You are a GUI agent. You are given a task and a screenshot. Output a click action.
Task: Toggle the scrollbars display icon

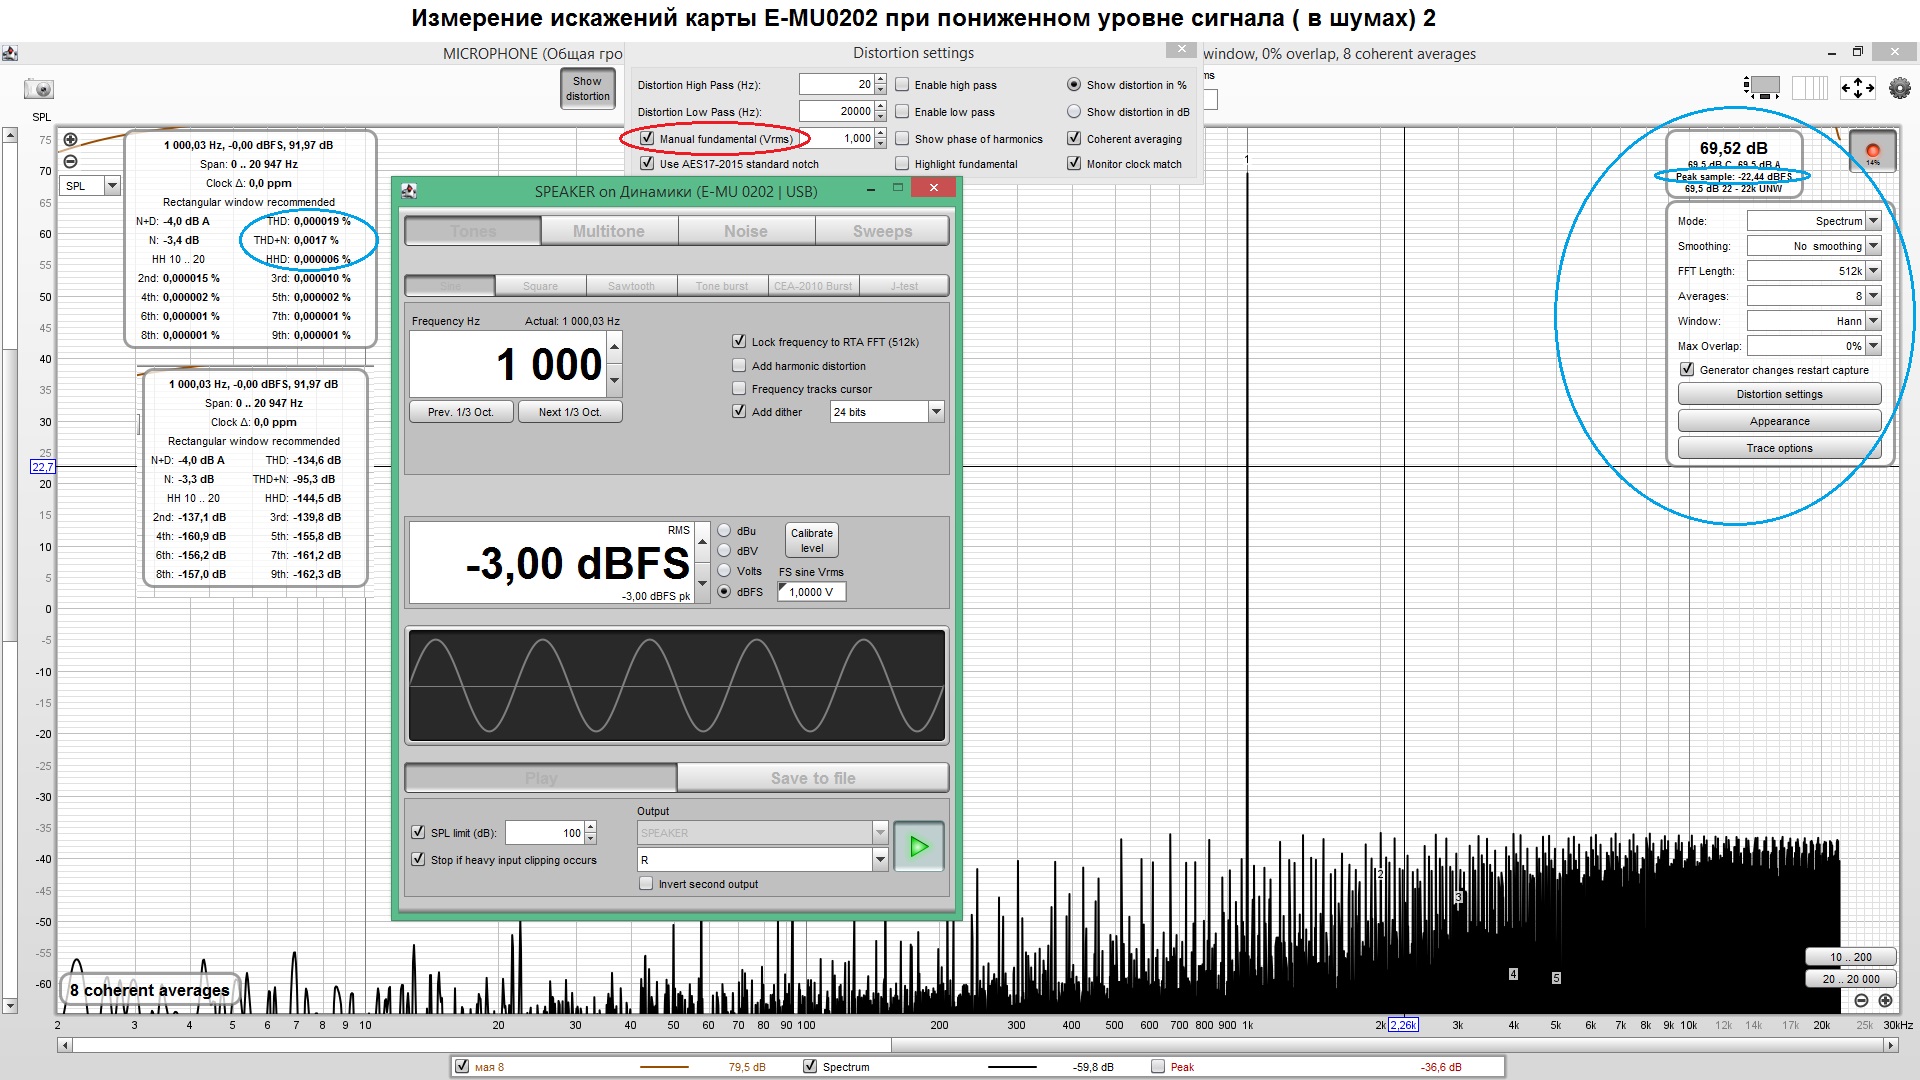[x=1761, y=88]
